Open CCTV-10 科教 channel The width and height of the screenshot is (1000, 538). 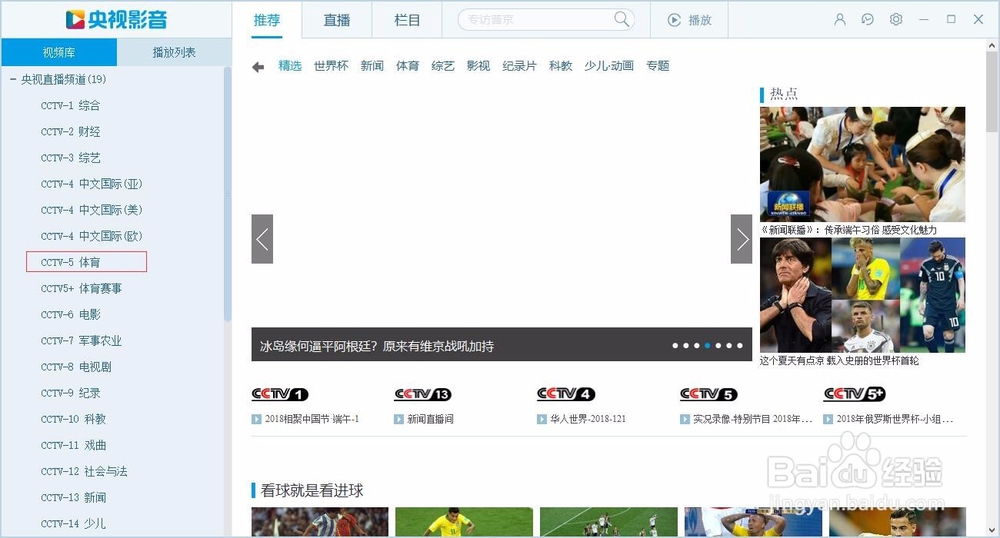click(x=73, y=419)
